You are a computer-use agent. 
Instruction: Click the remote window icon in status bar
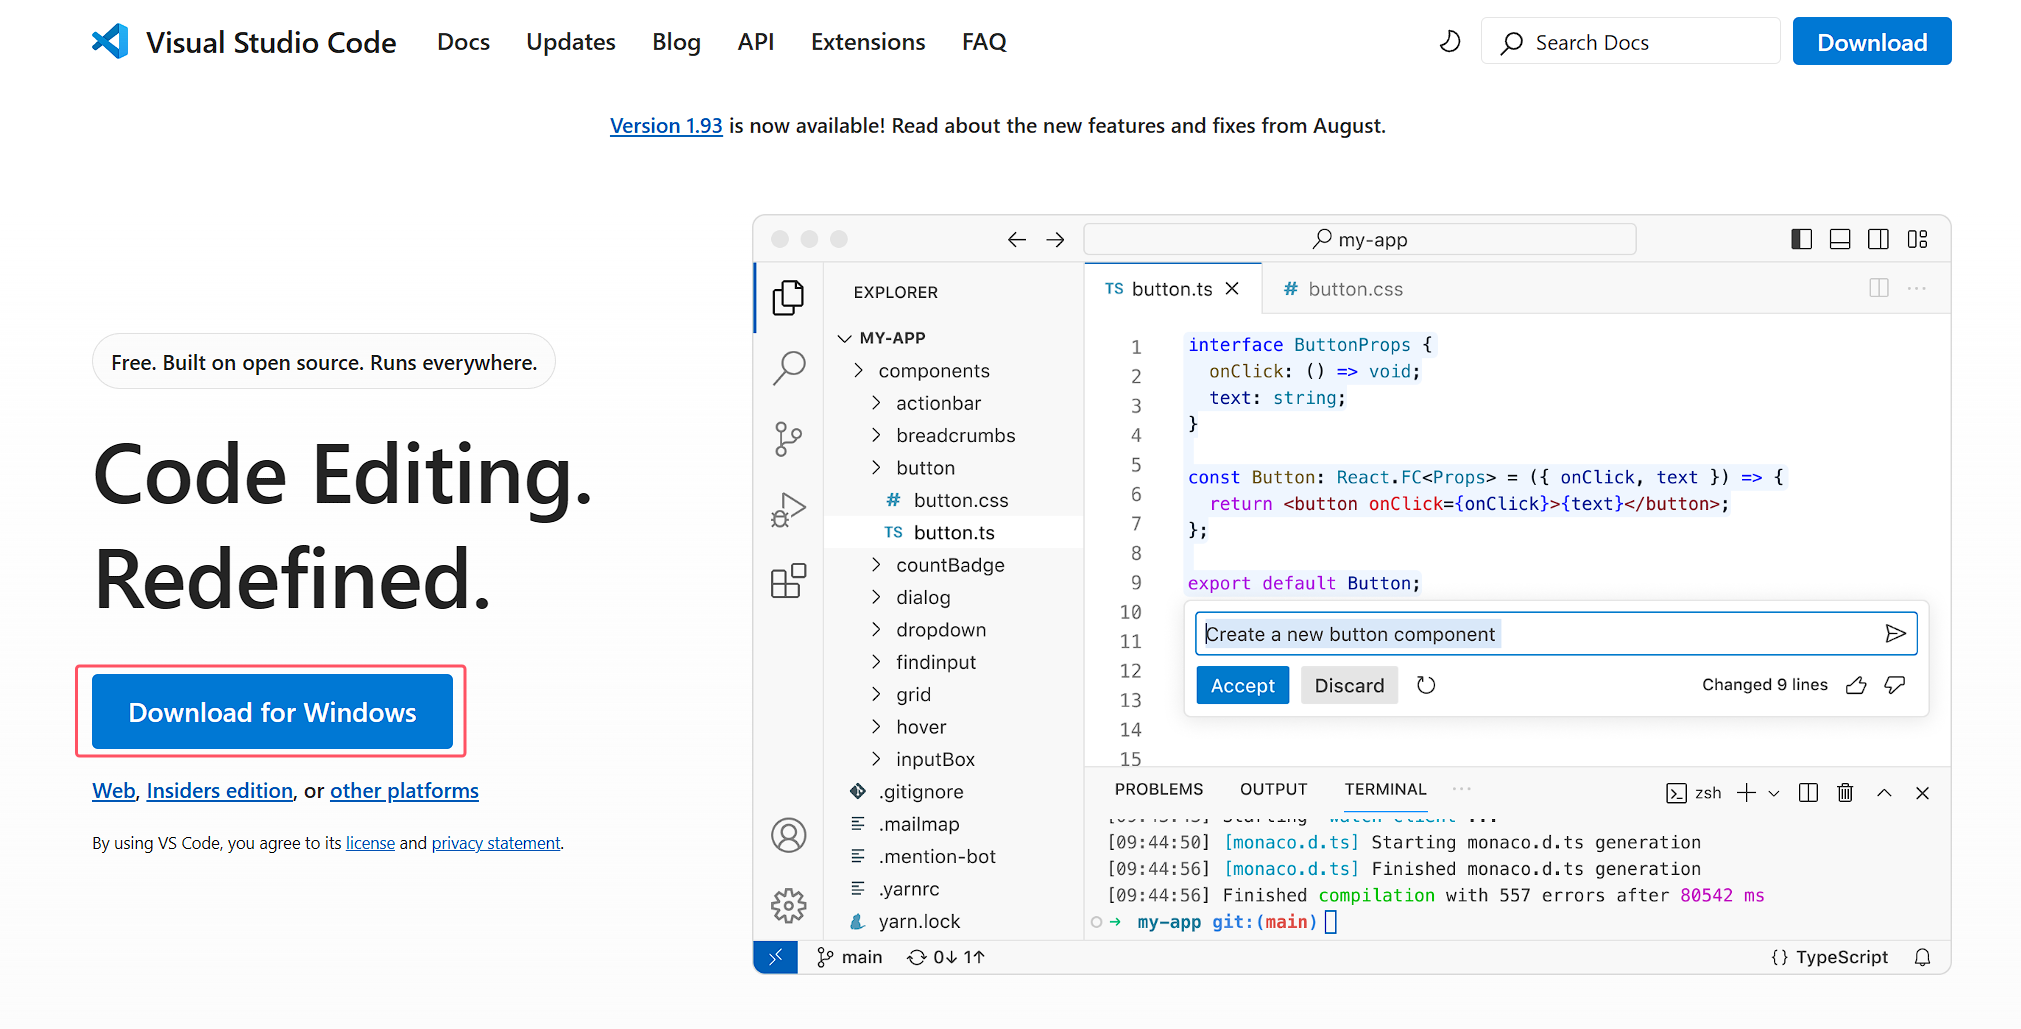[775, 957]
